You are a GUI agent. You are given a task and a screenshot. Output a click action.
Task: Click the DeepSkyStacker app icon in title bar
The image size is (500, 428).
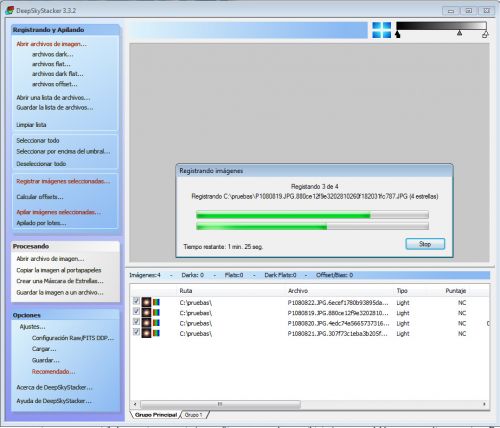tap(9, 11)
